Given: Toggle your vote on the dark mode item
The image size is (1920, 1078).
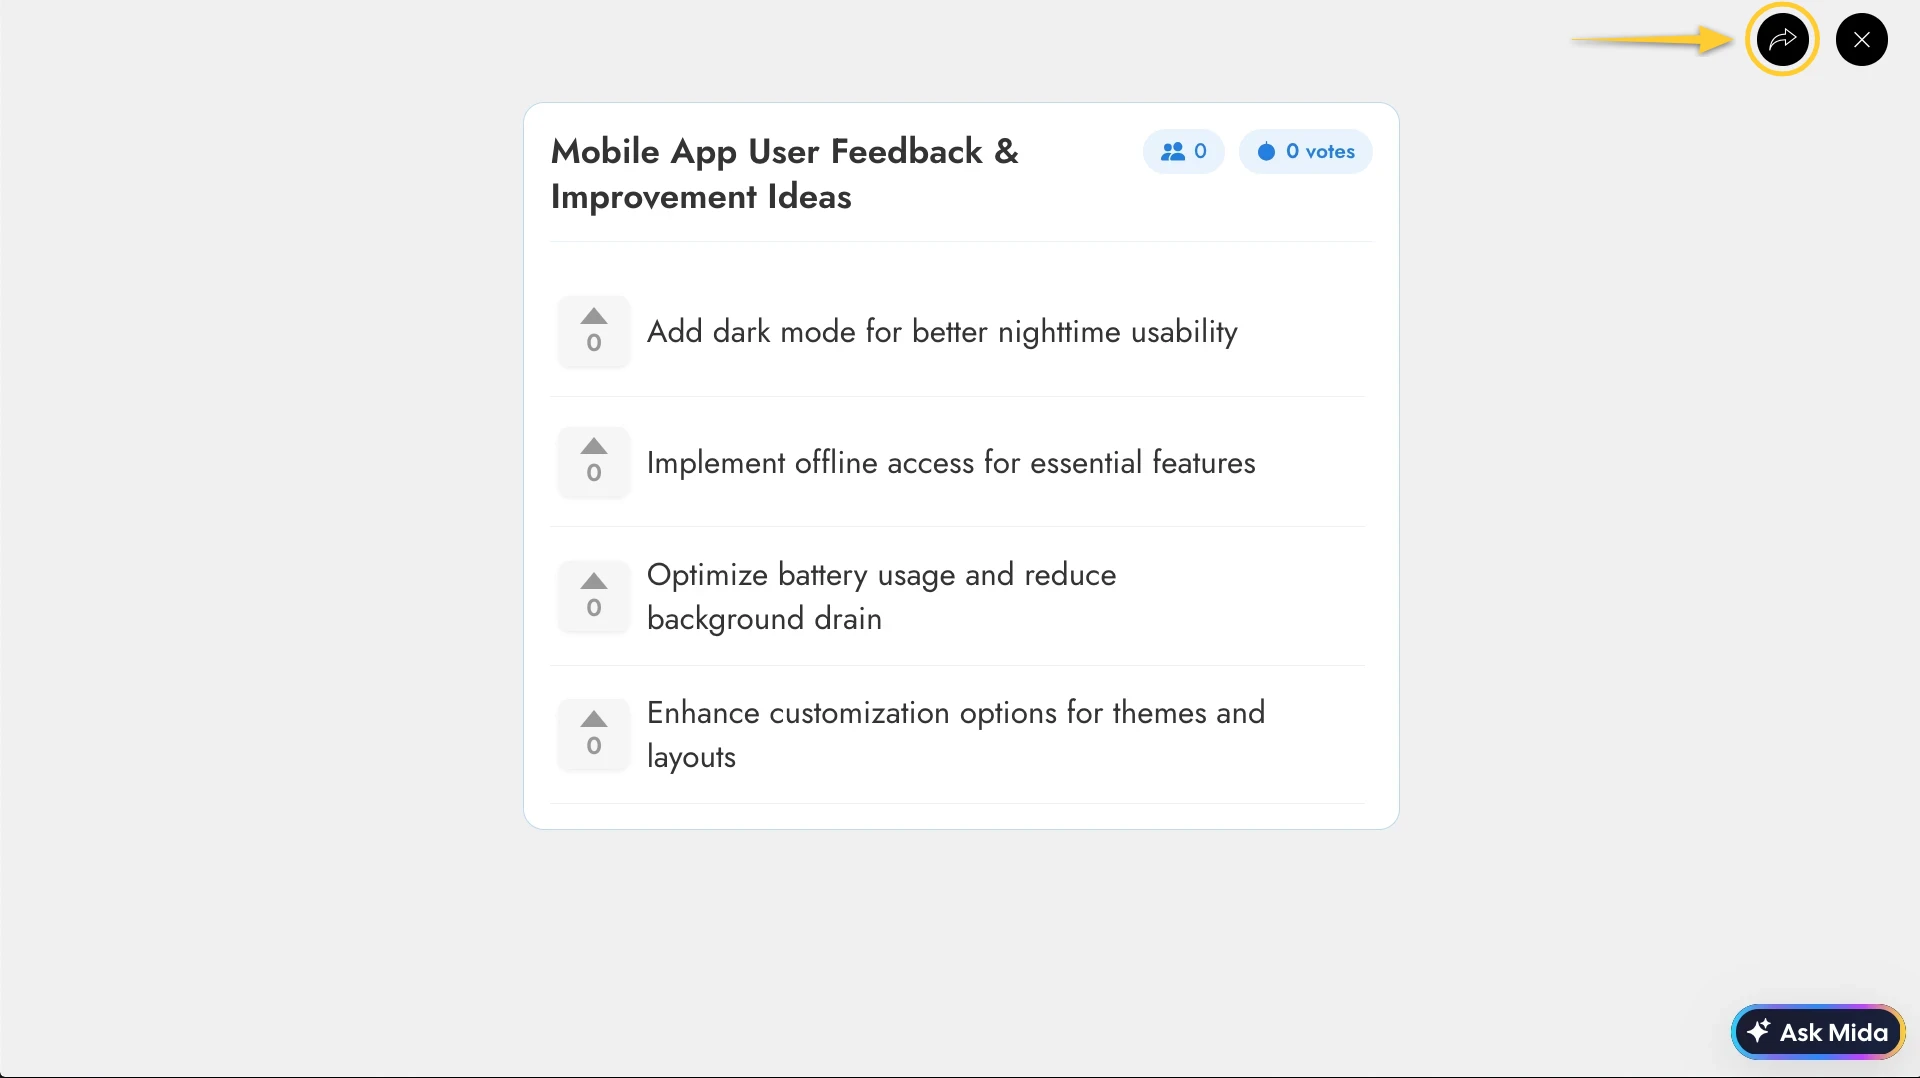Looking at the screenshot, I should 593,316.
